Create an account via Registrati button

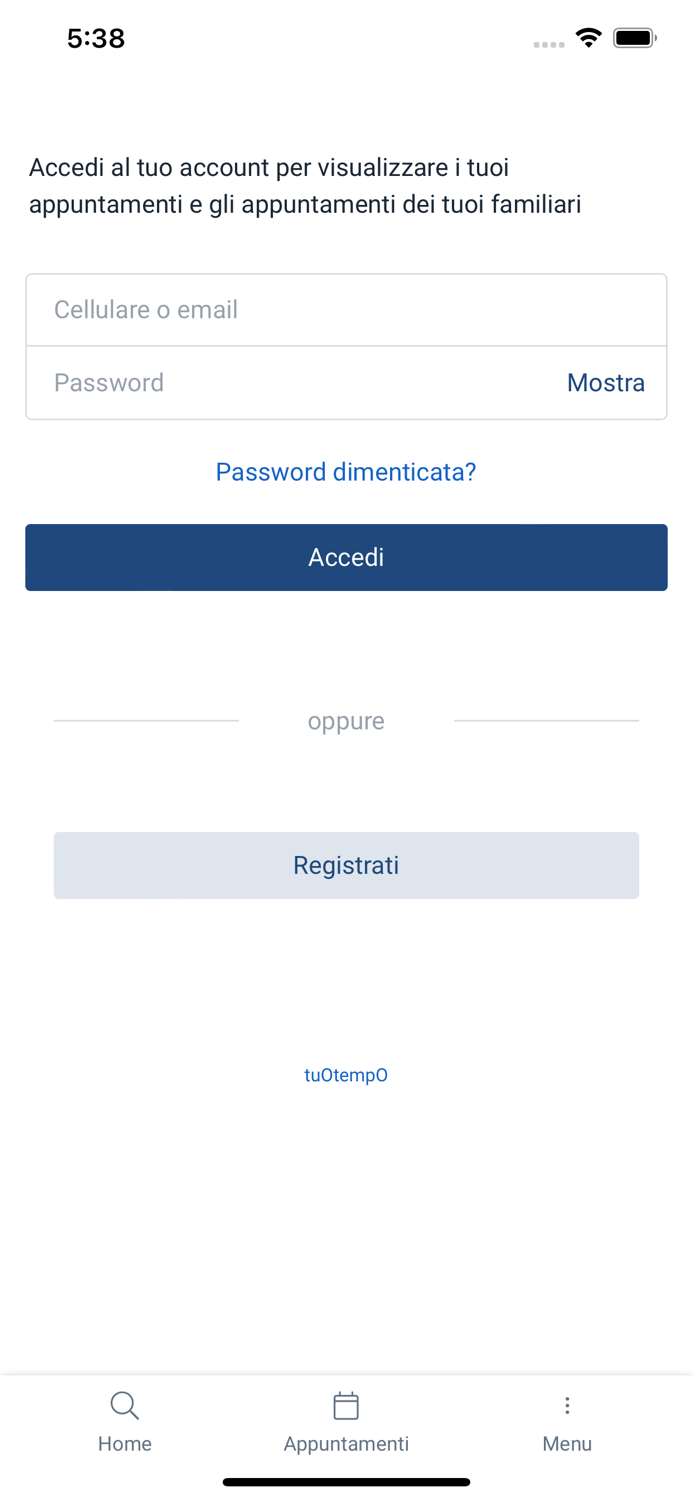pos(346,865)
